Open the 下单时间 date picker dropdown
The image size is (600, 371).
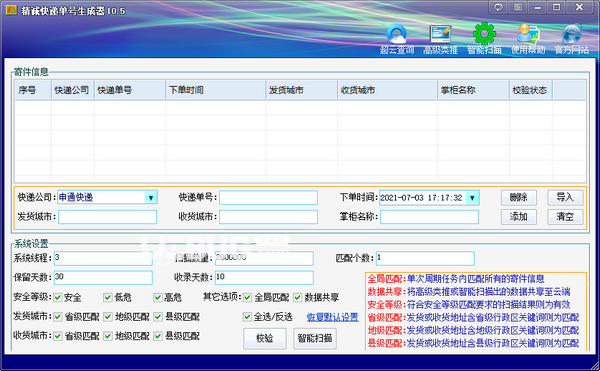tap(472, 198)
